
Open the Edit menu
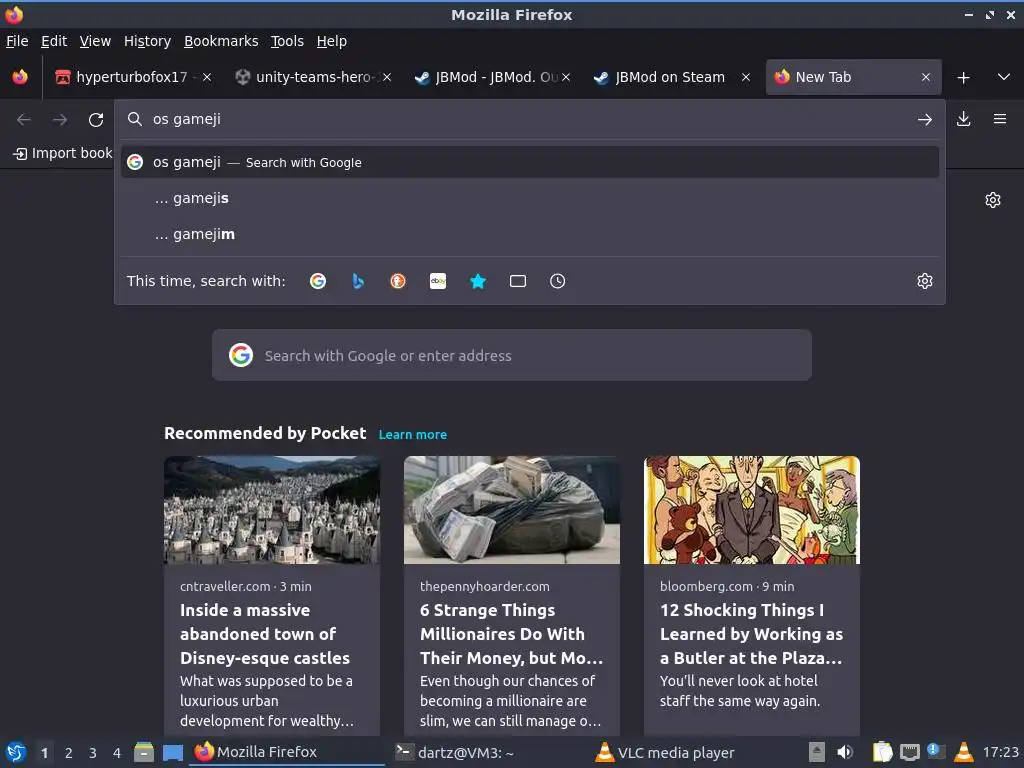54,41
